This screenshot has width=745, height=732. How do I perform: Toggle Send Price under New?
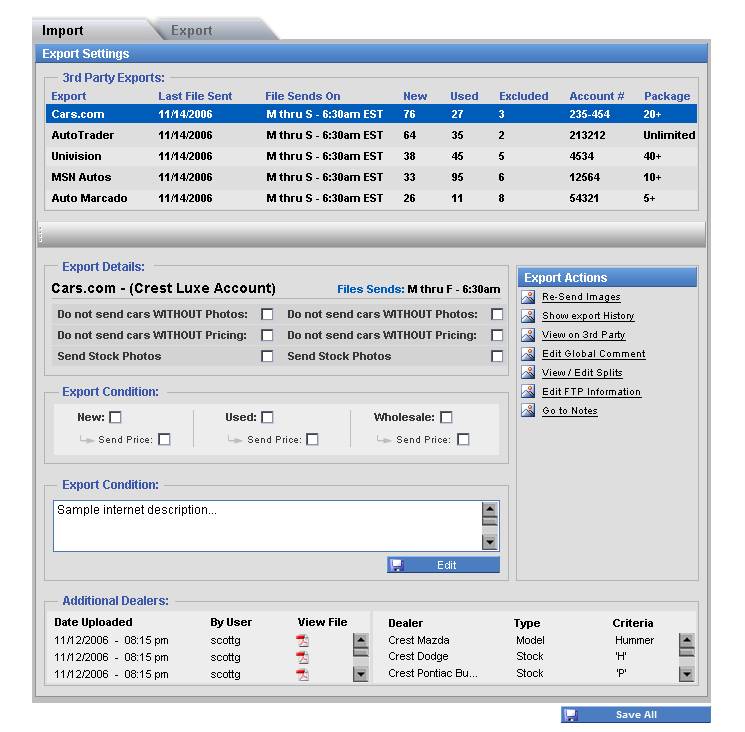click(x=164, y=439)
